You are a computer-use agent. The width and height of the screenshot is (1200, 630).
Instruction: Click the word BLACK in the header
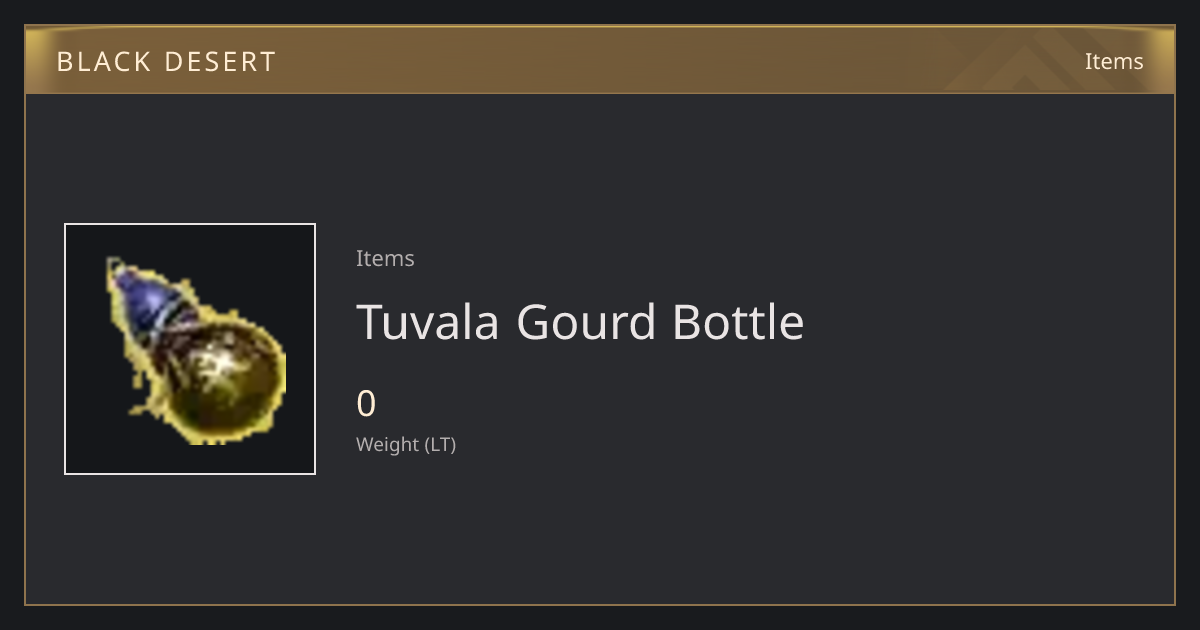pos(102,61)
